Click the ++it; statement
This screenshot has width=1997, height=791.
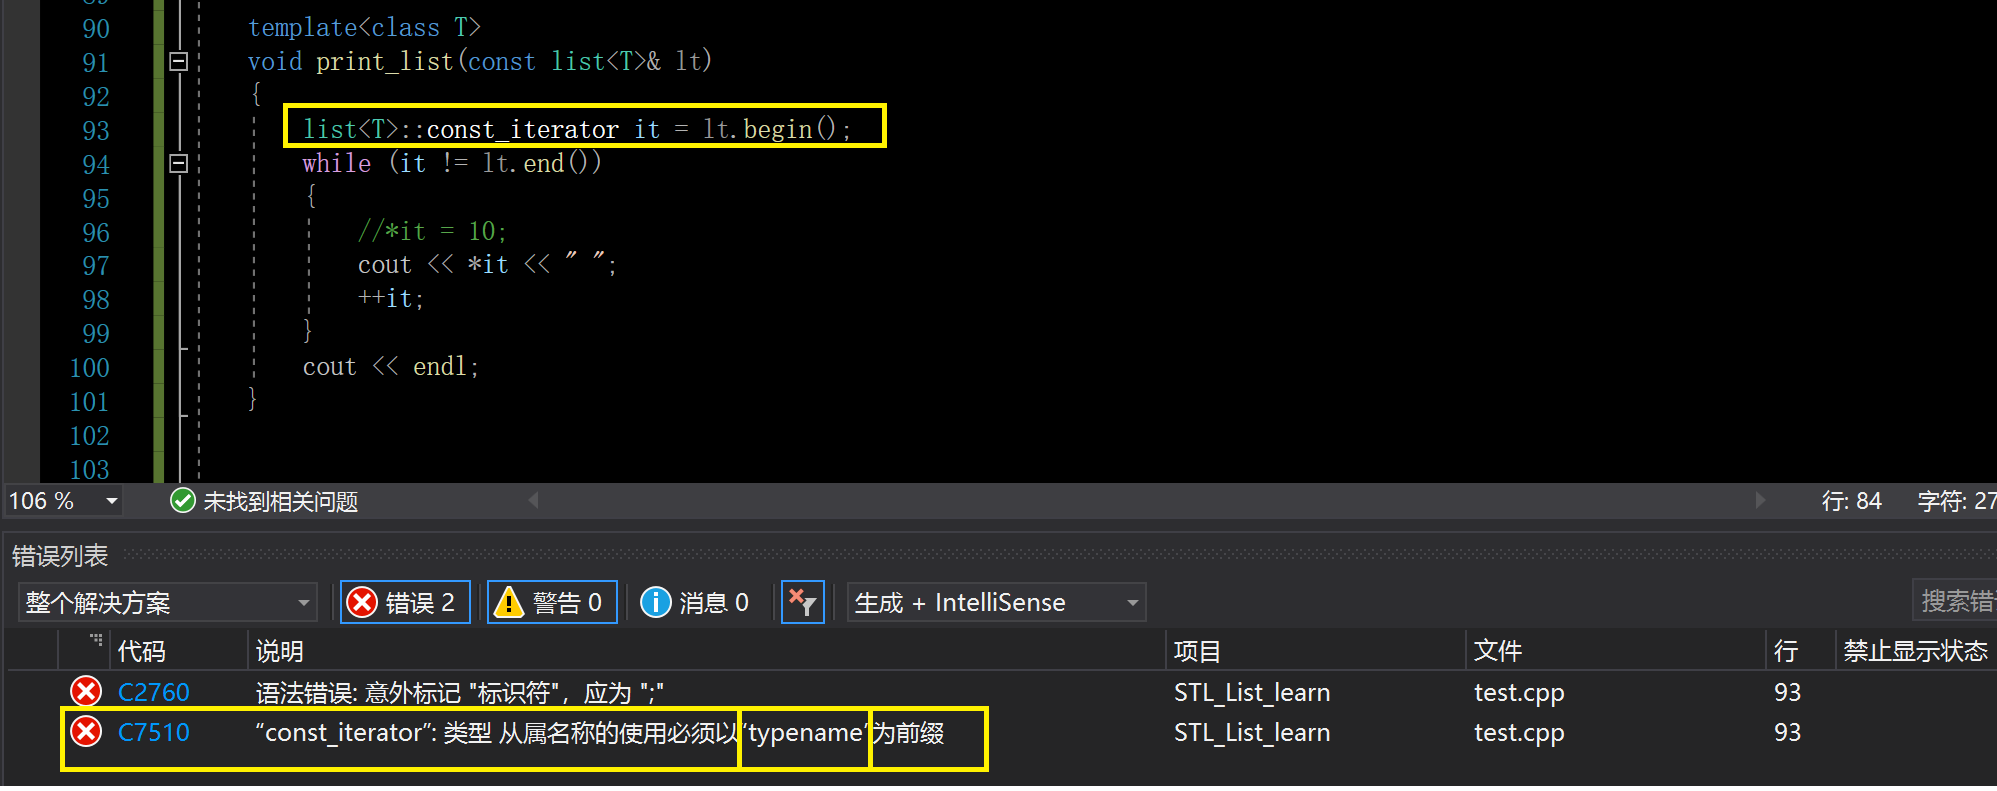click(391, 298)
